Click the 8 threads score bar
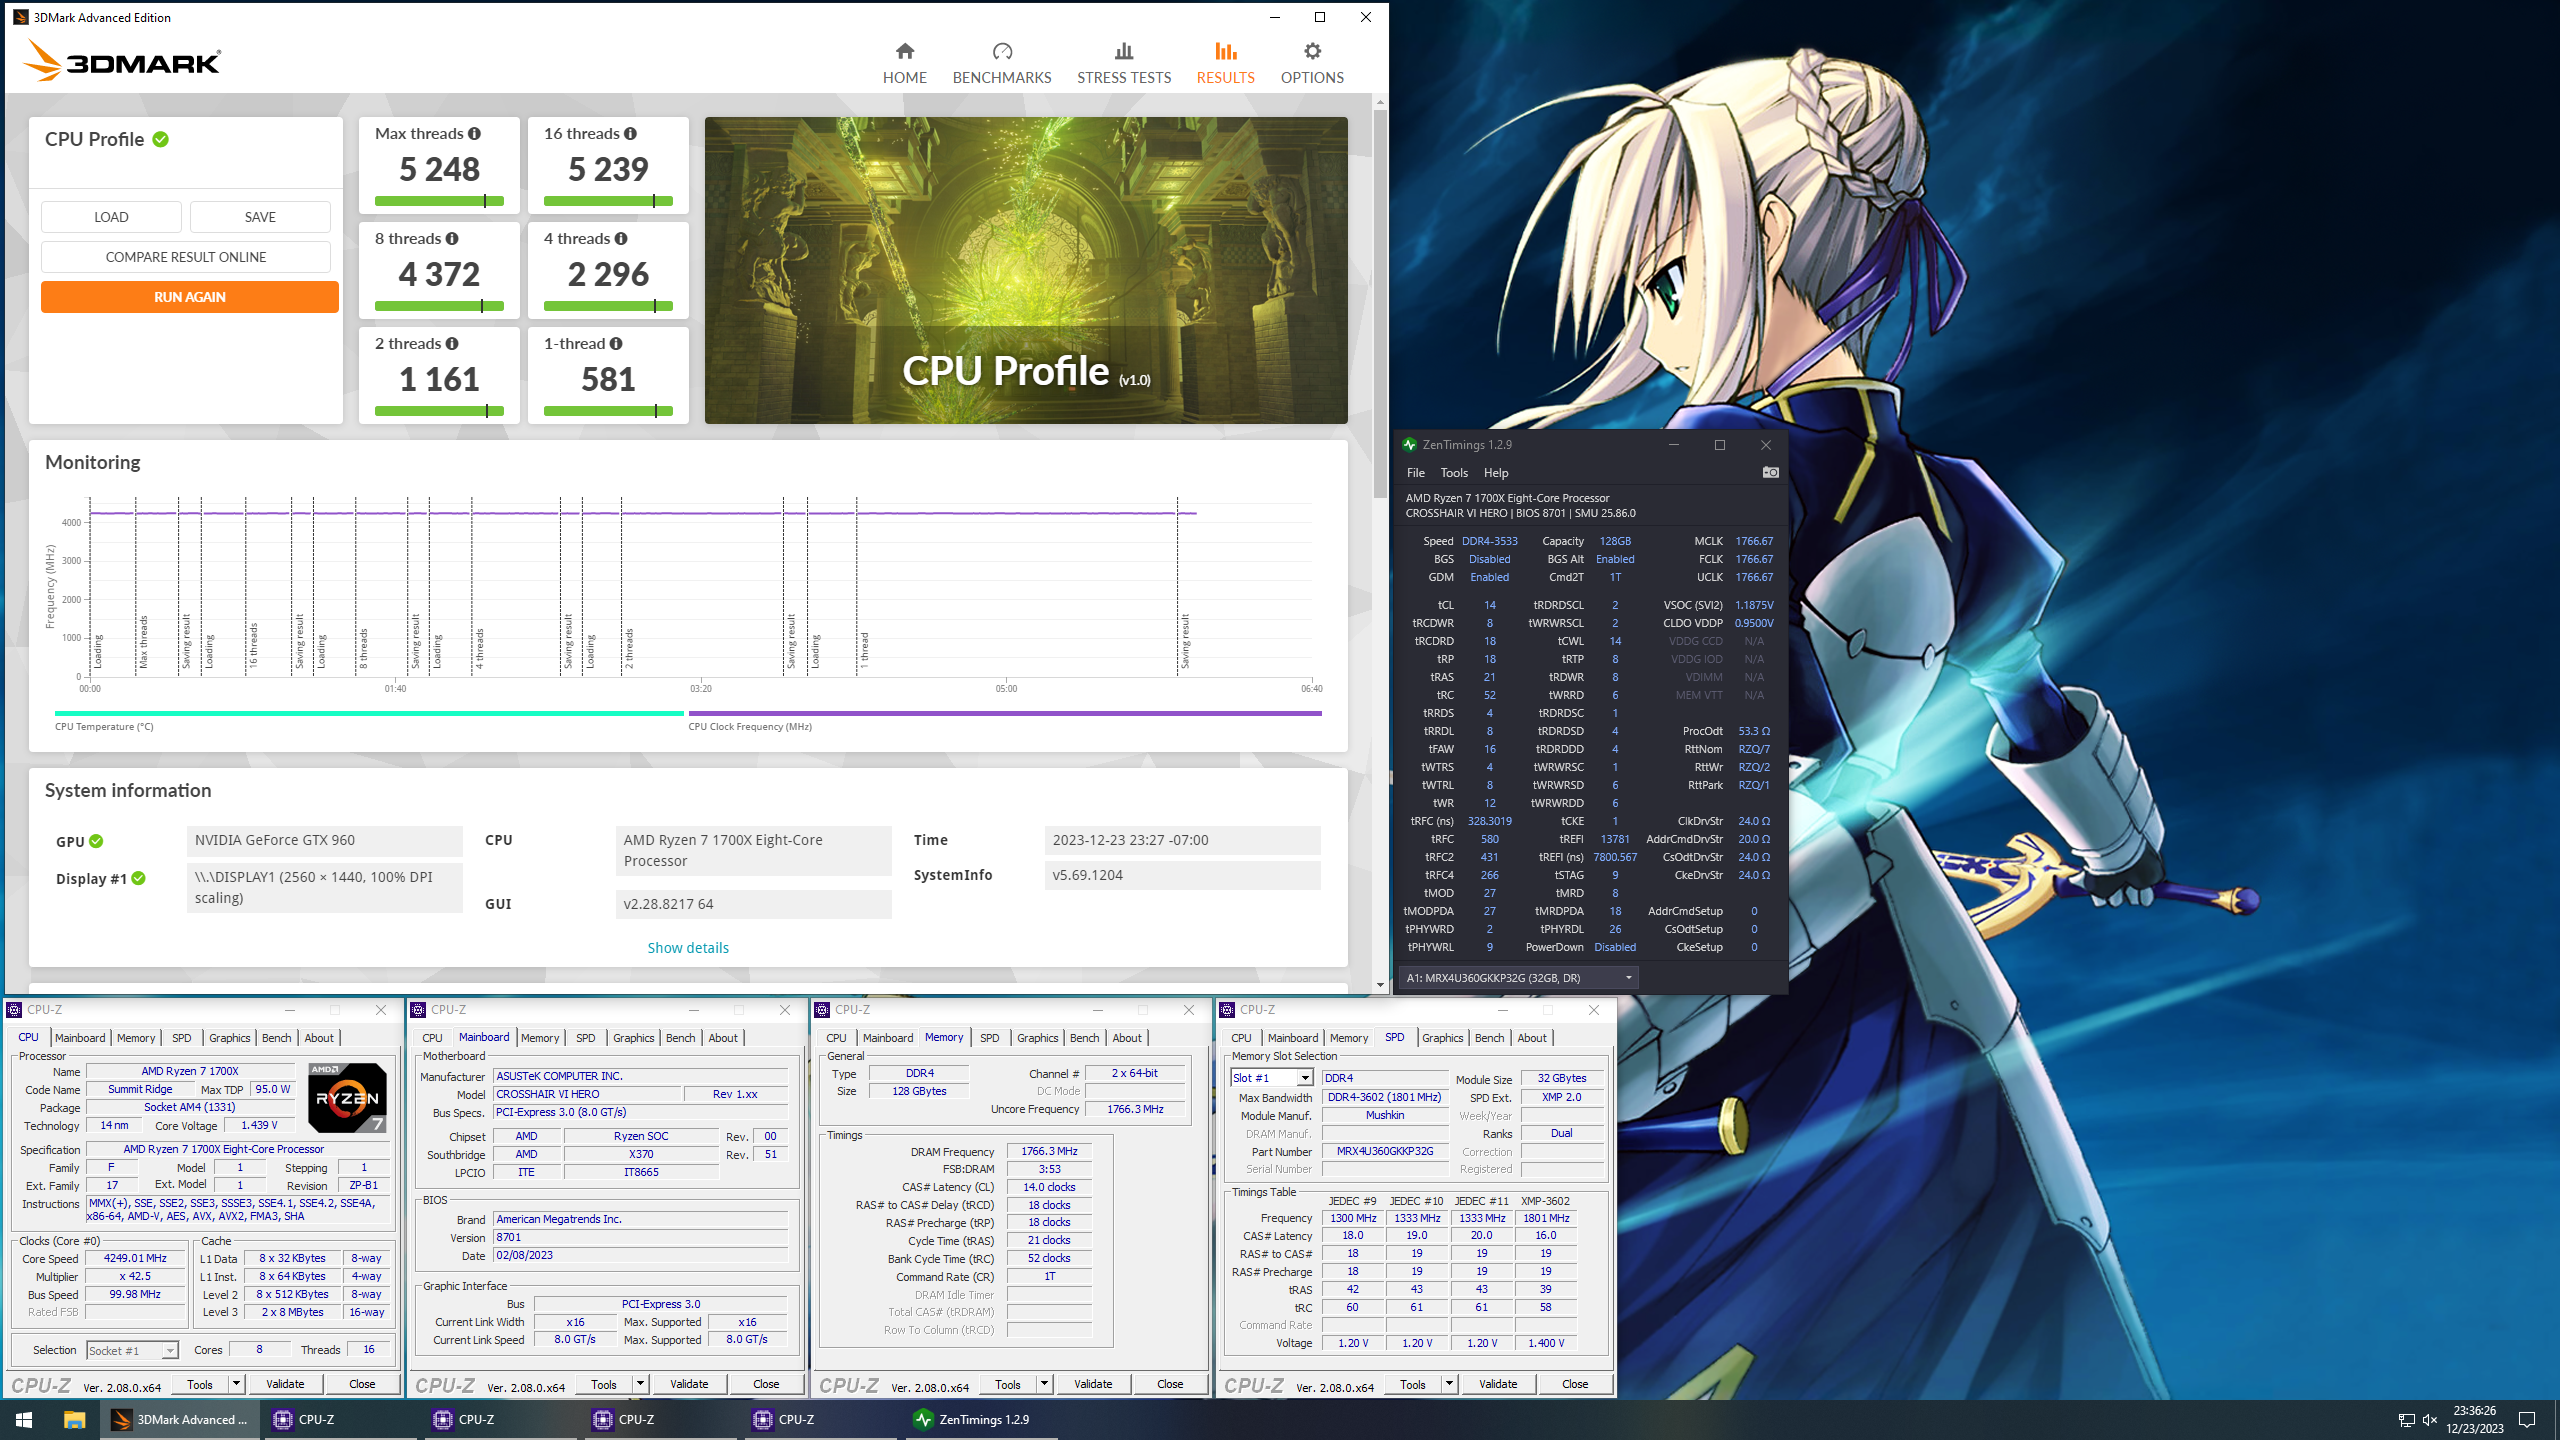 point(439,306)
